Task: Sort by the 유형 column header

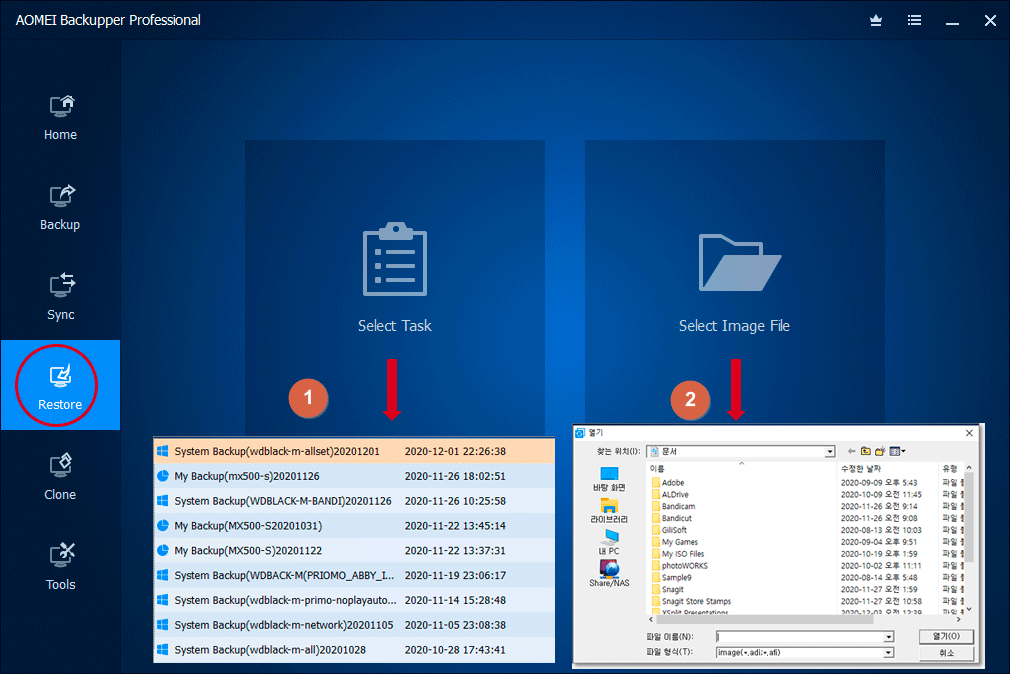Action: click(950, 469)
